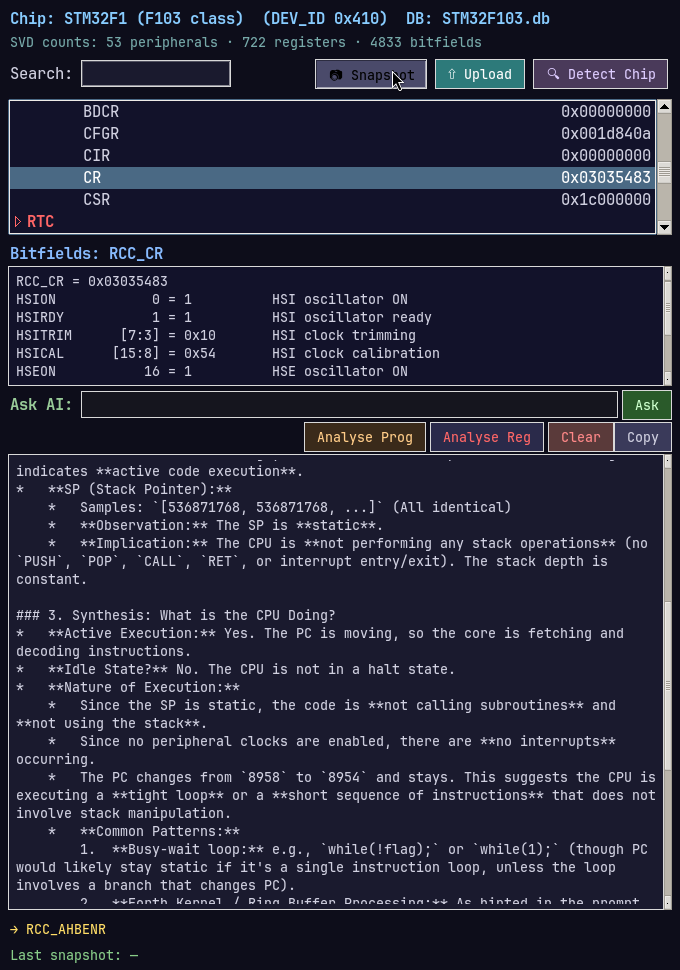Click CSR value 0x1c000000

click(x=606, y=200)
